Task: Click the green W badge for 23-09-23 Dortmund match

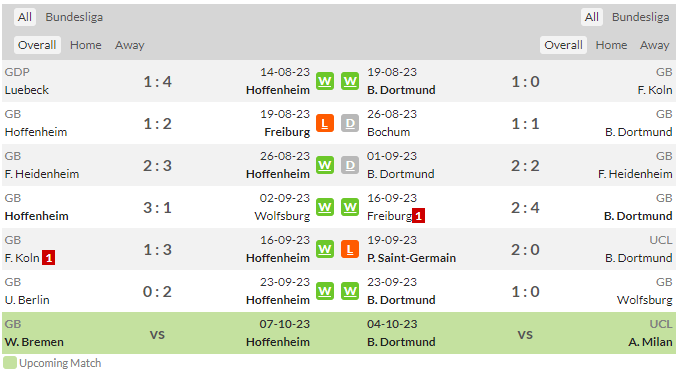Action: point(350,291)
